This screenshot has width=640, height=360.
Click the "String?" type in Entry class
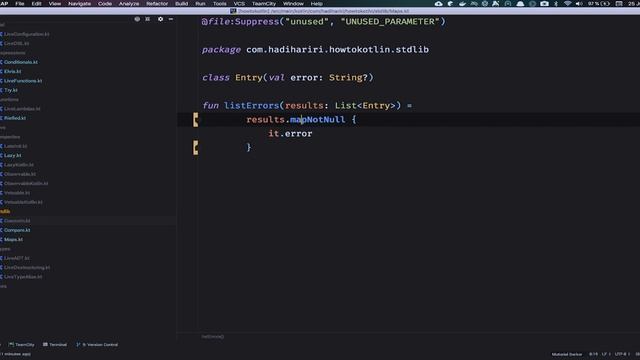[348, 78]
